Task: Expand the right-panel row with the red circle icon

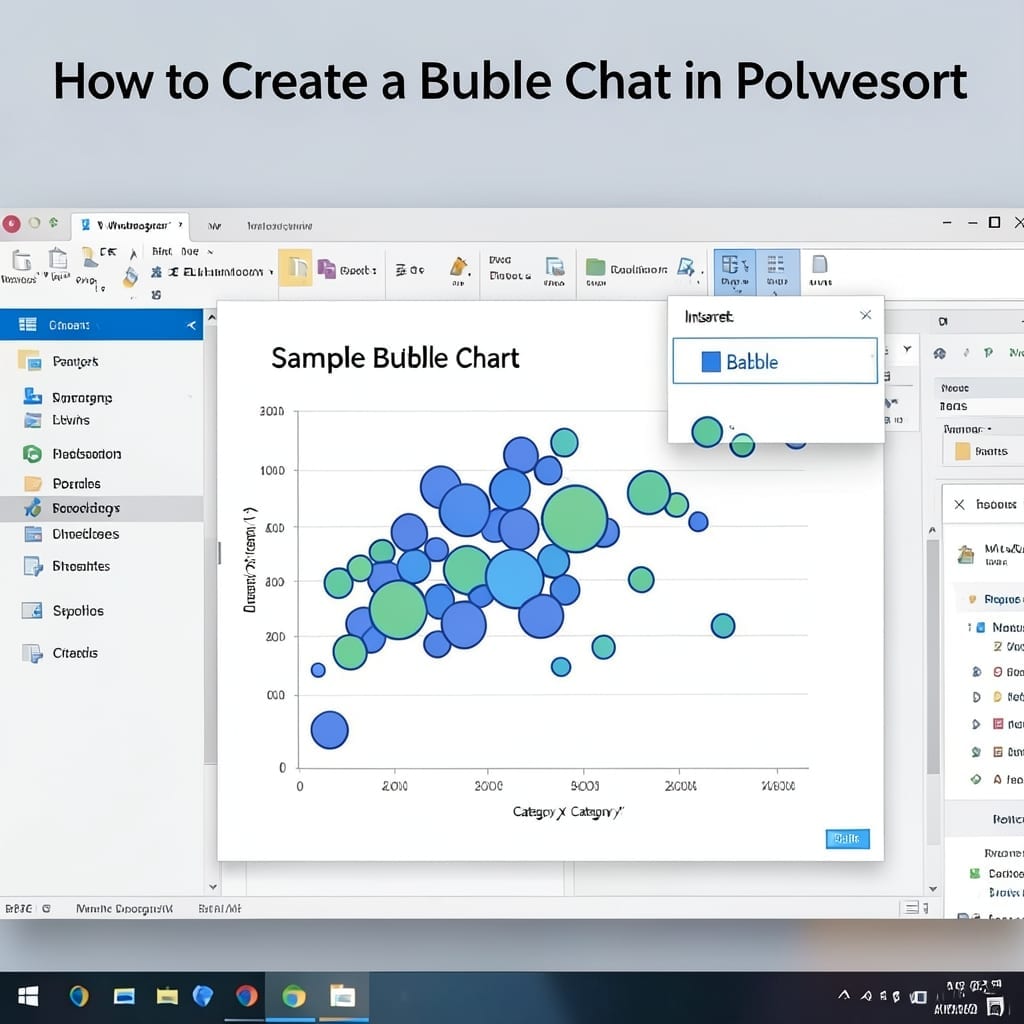Action: 976,671
